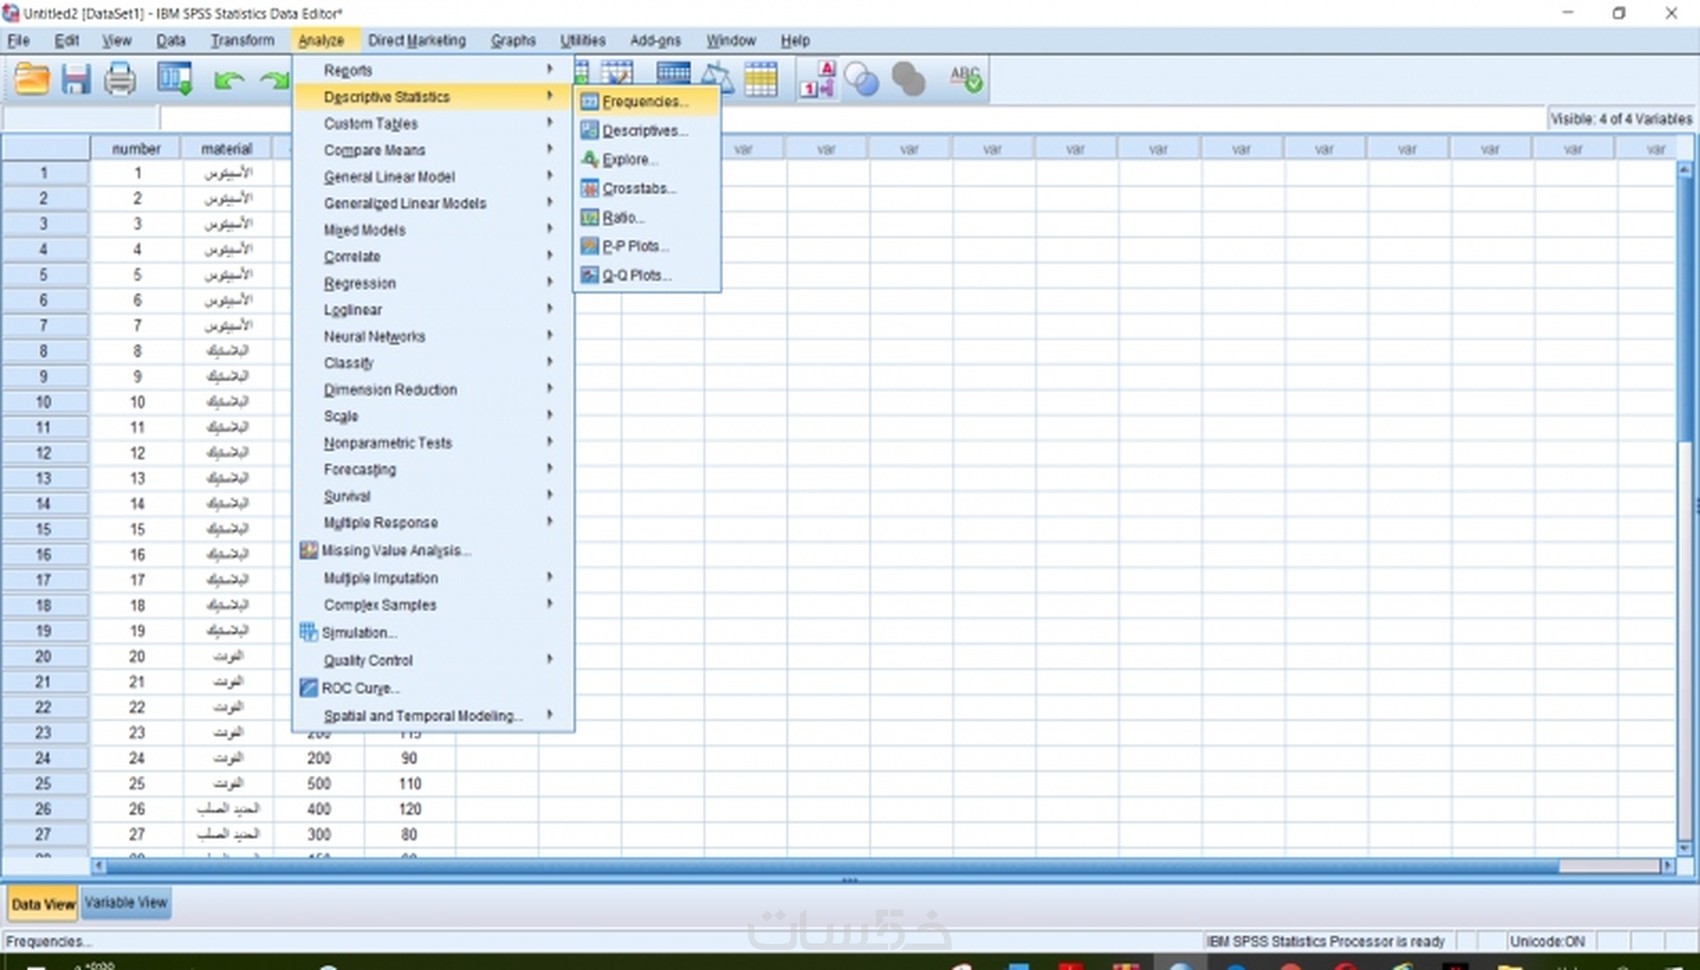Click the green Redo arrow icon
Image resolution: width=1700 pixels, height=970 pixels.
[x=274, y=80]
